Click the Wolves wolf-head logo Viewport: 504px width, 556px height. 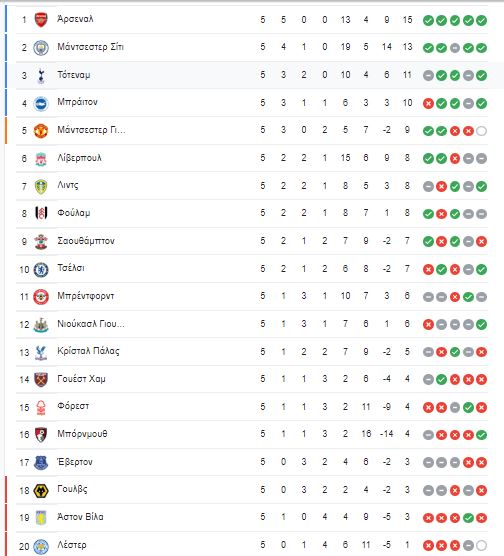(41, 491)
